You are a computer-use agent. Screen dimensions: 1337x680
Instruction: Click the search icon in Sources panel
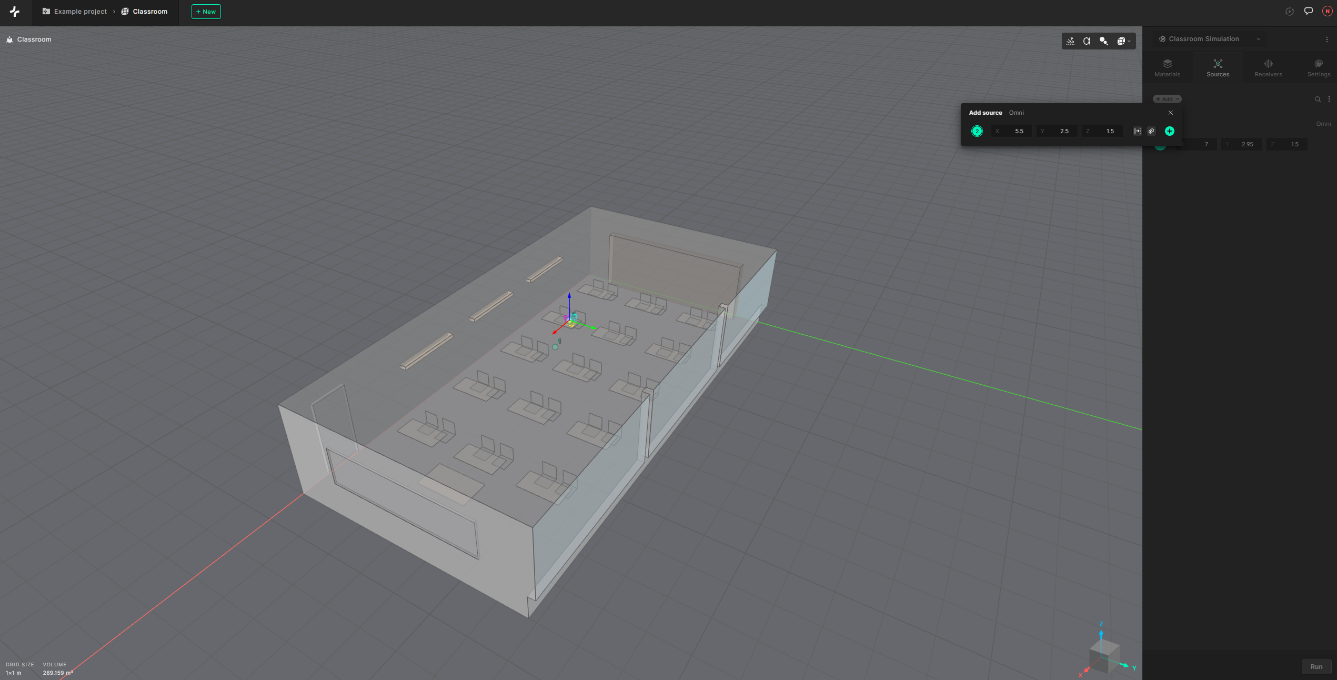pyautogui.click(x=1318, y=99)
